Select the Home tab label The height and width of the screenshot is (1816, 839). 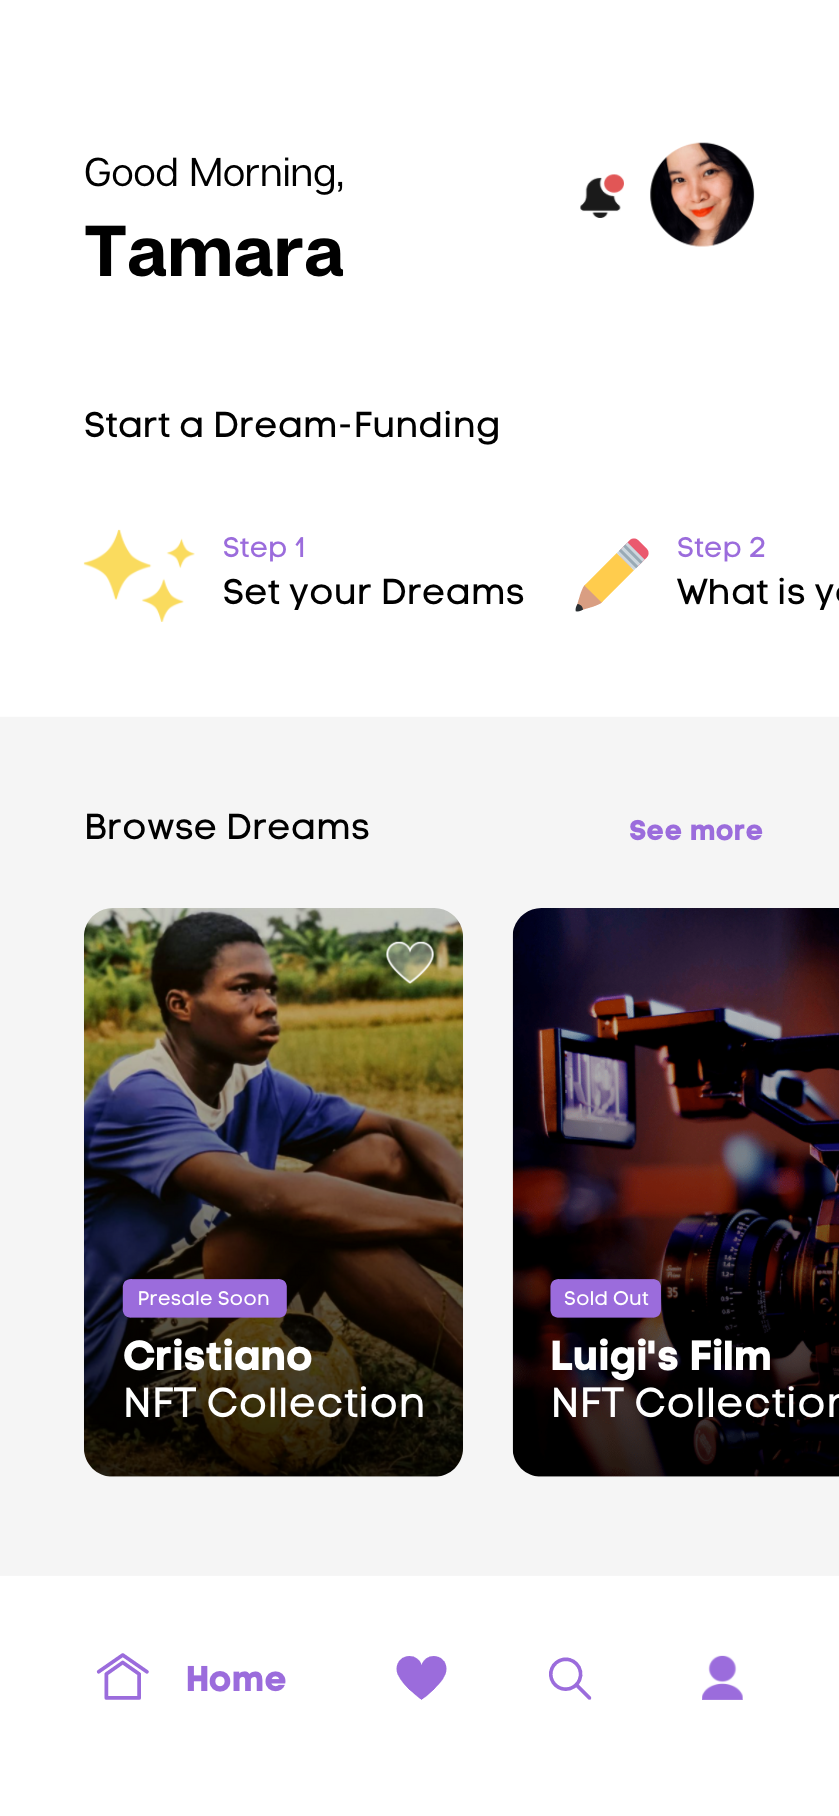coord(236,1679)
